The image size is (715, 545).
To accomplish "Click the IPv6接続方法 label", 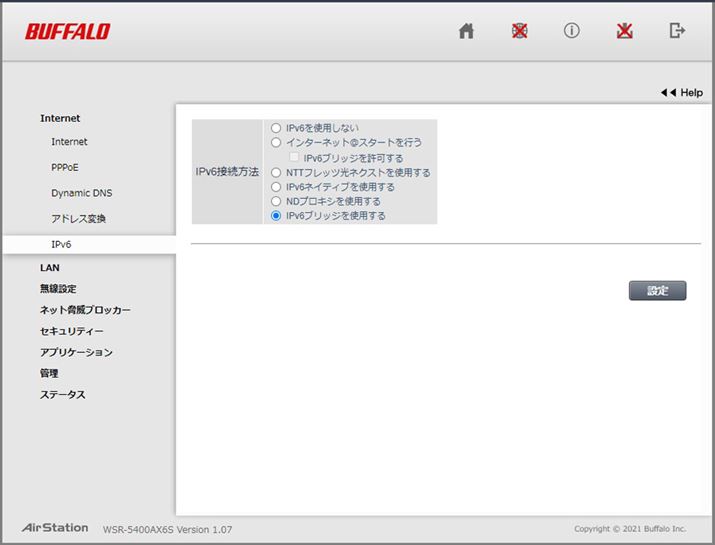I will (x=227, y=171).
